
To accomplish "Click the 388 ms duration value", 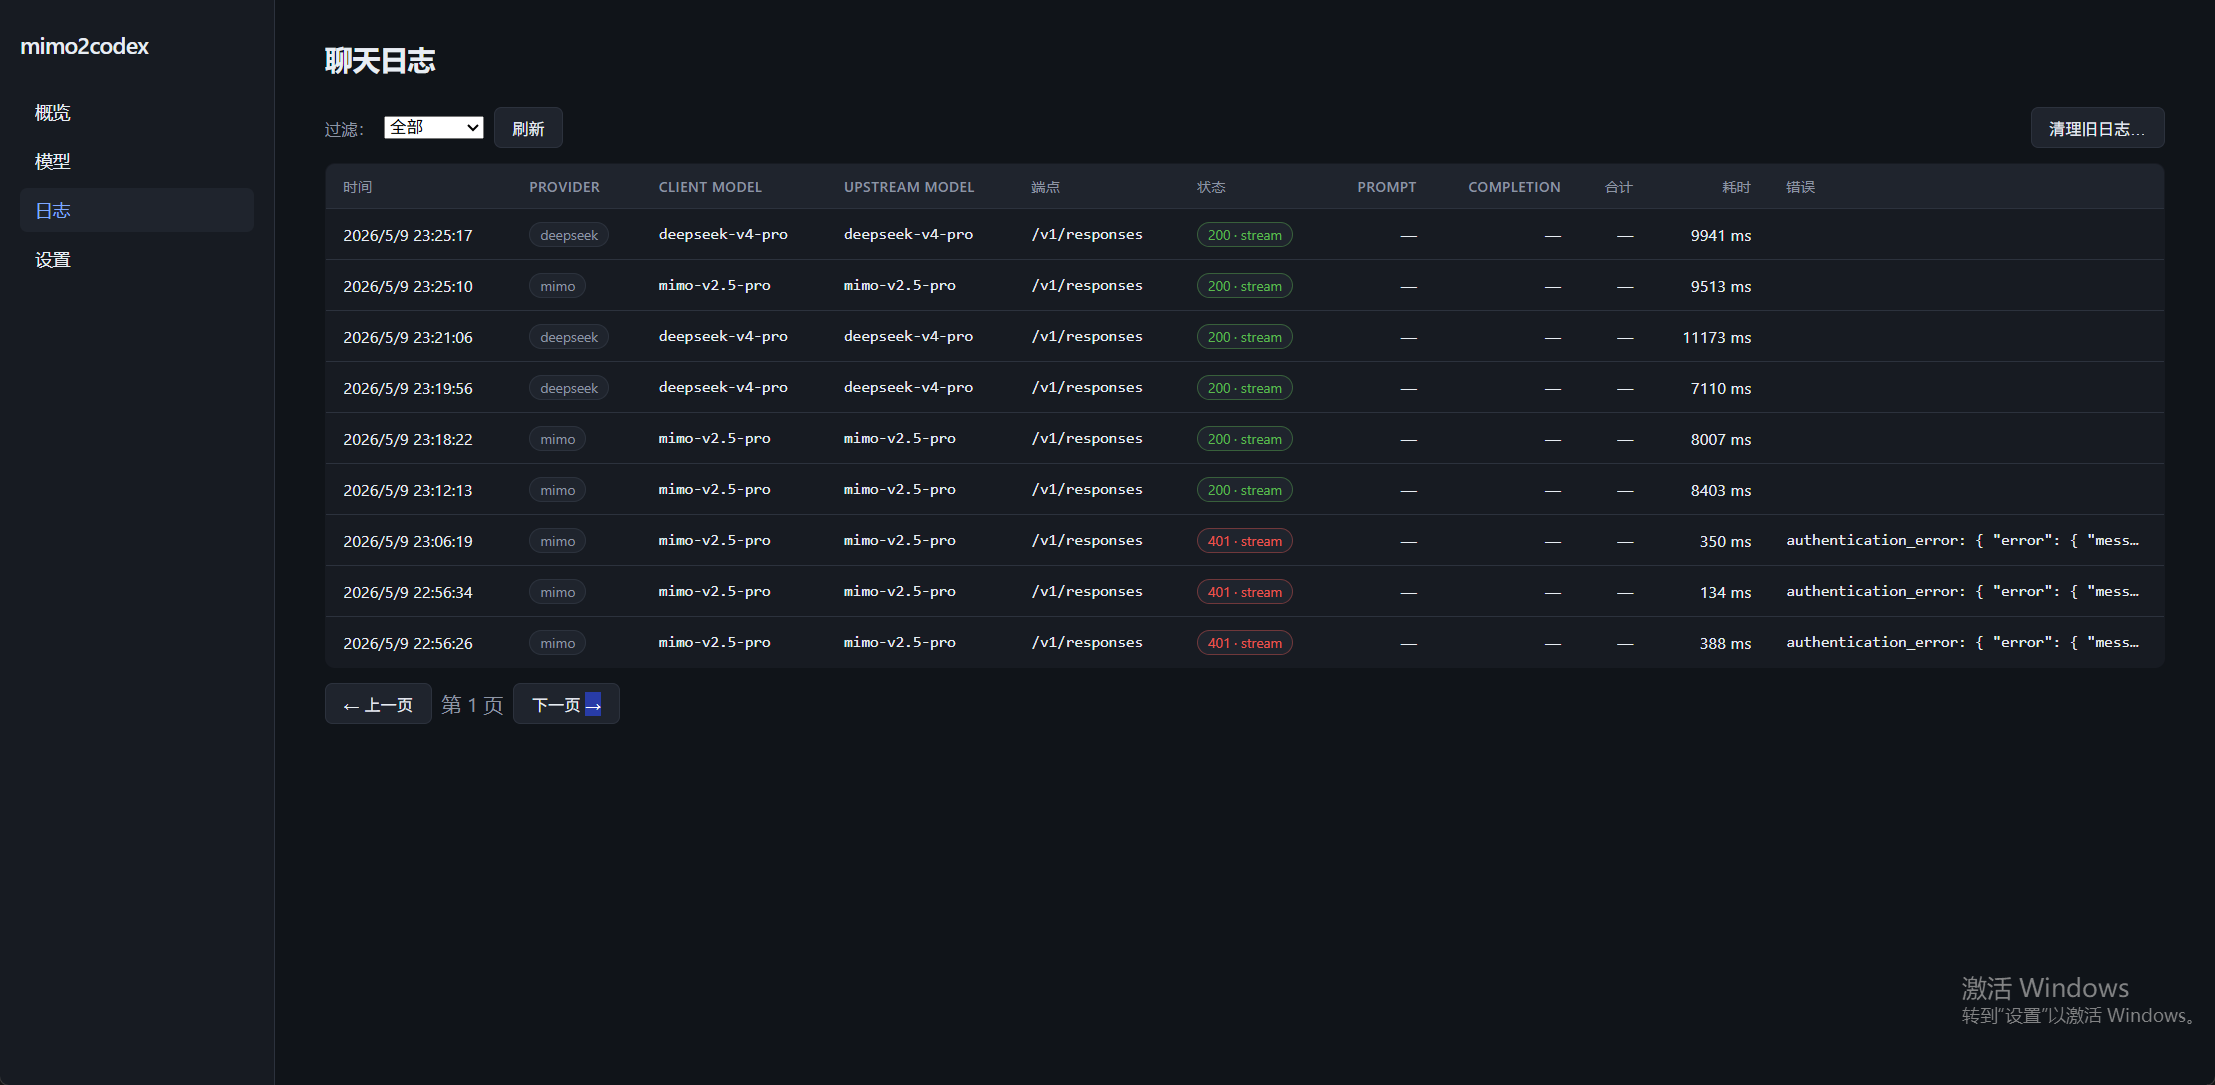I will coord(1725,643).
